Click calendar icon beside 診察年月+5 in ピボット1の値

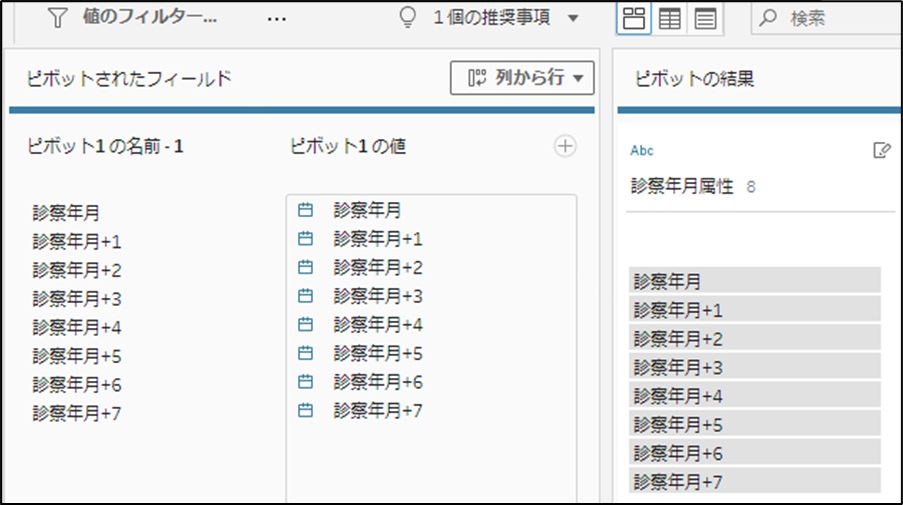click(x=306, y=353)
